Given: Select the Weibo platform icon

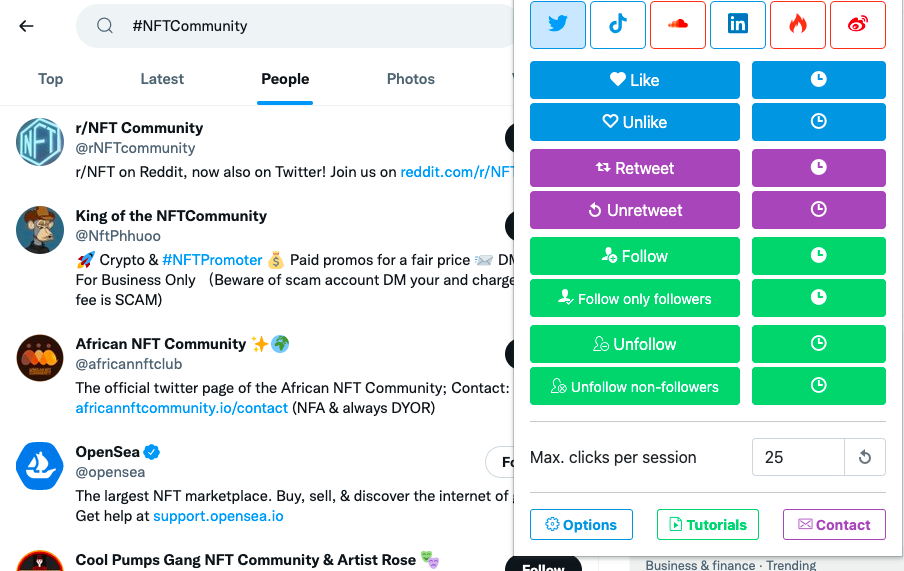Looking at the screenshot, I should point(857,25).
